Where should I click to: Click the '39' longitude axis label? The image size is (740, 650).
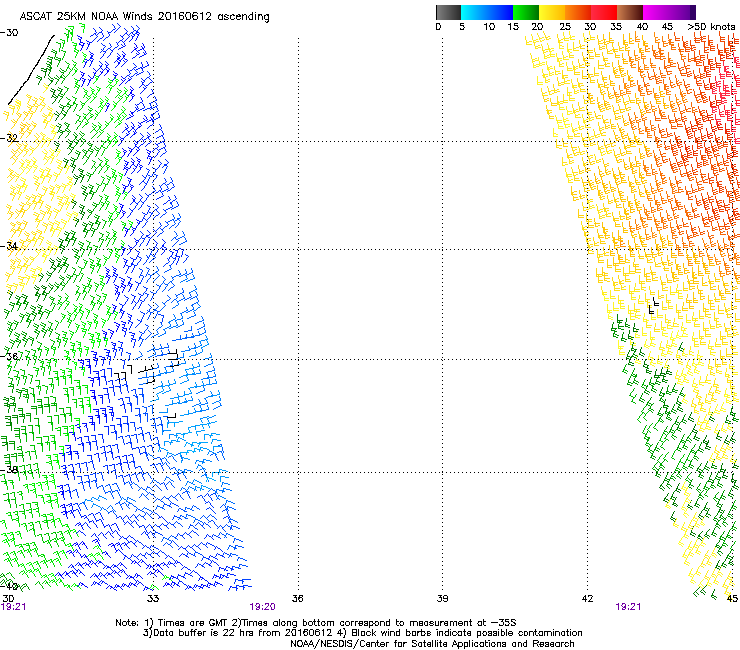tap(442, 599)
